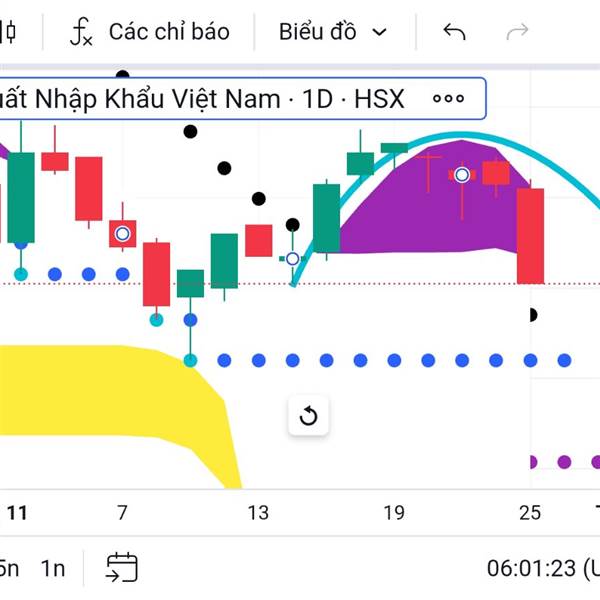This screenshot has height=600, width=600.
Task: Click the greyed-out redo arrow
Action: [x=517, y=32]
